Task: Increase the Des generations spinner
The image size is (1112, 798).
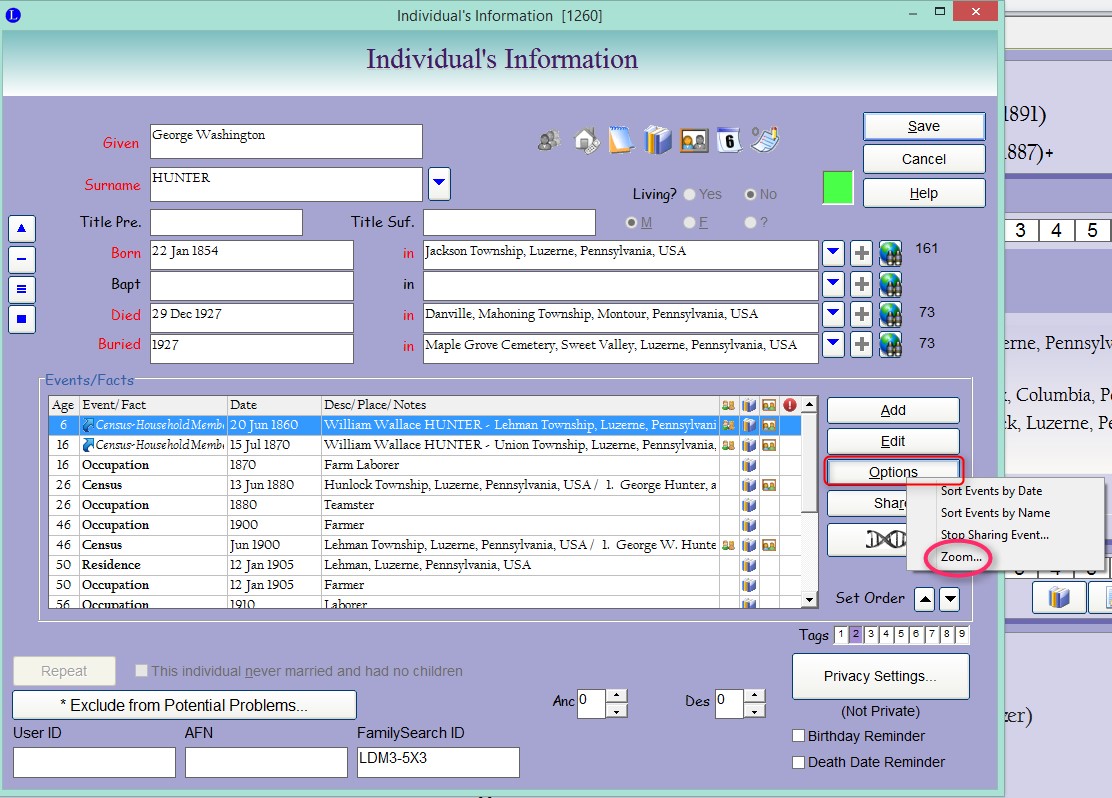Action: pos(755,696)
